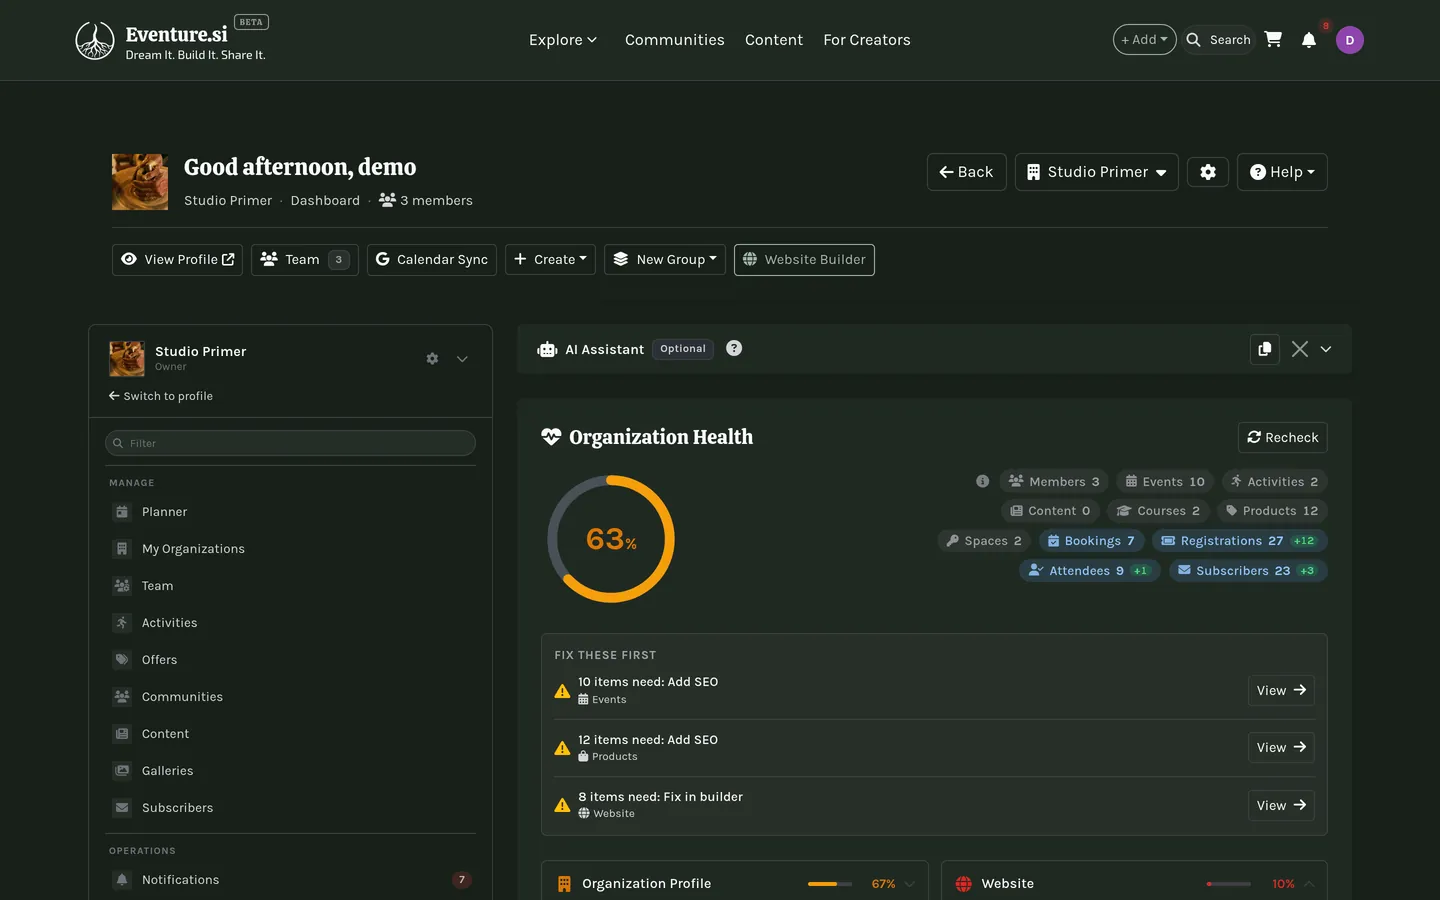Open notifications bell in header
1440x900 pixels.
(x=1308, y=40)
